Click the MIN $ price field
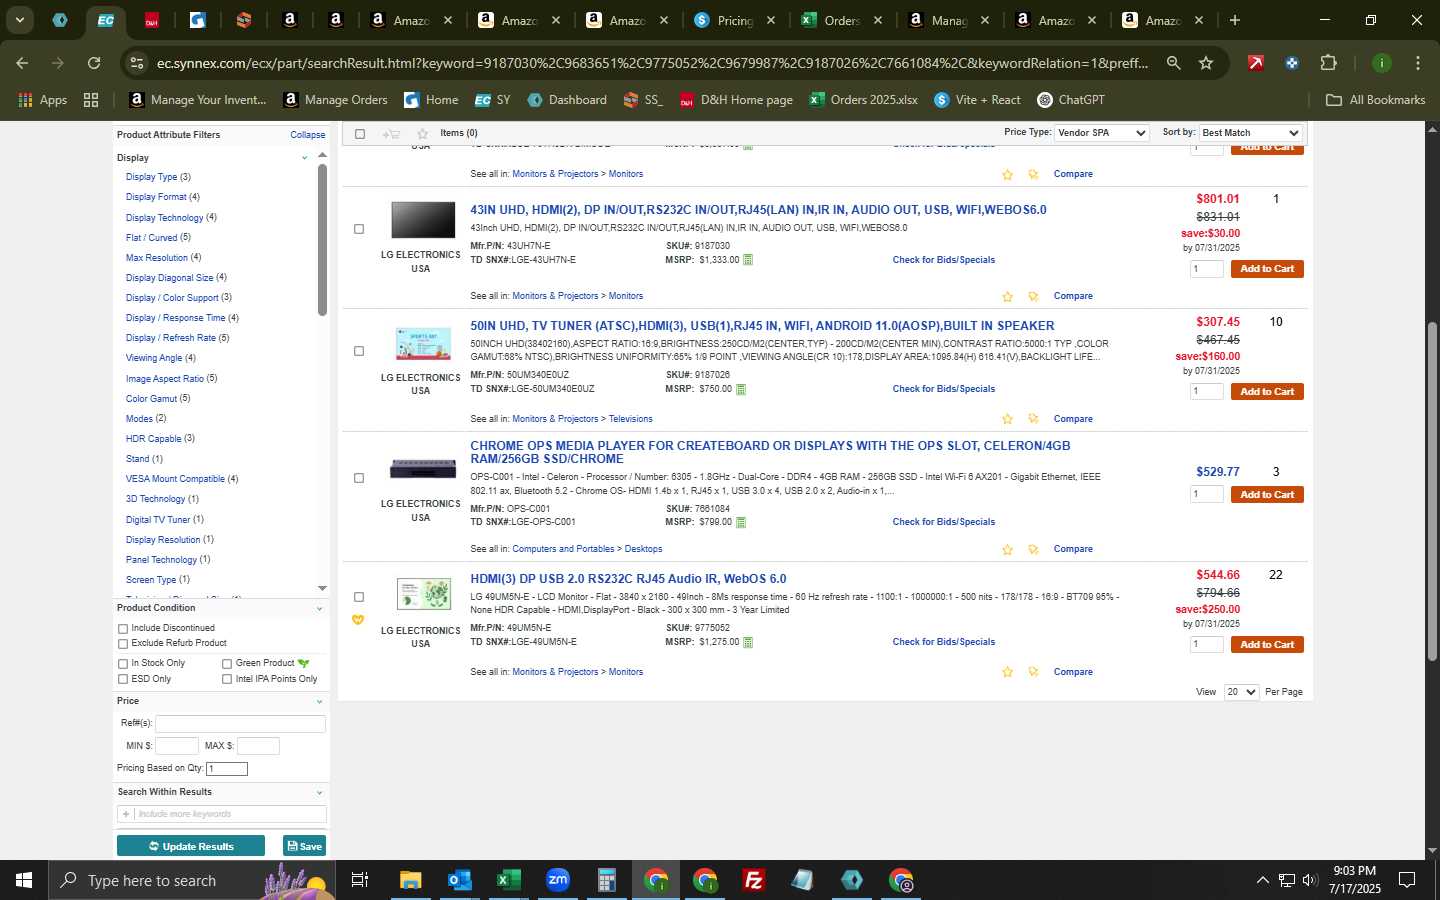Viewport: 1440px width, 900px height. tap(177, 746)
